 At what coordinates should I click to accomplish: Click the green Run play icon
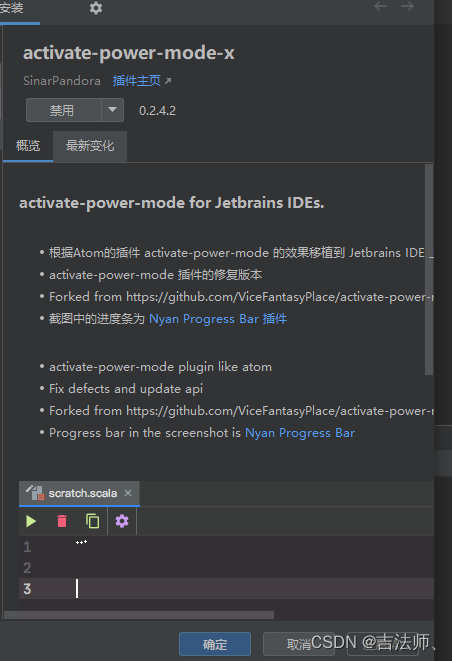pos(31,521)
